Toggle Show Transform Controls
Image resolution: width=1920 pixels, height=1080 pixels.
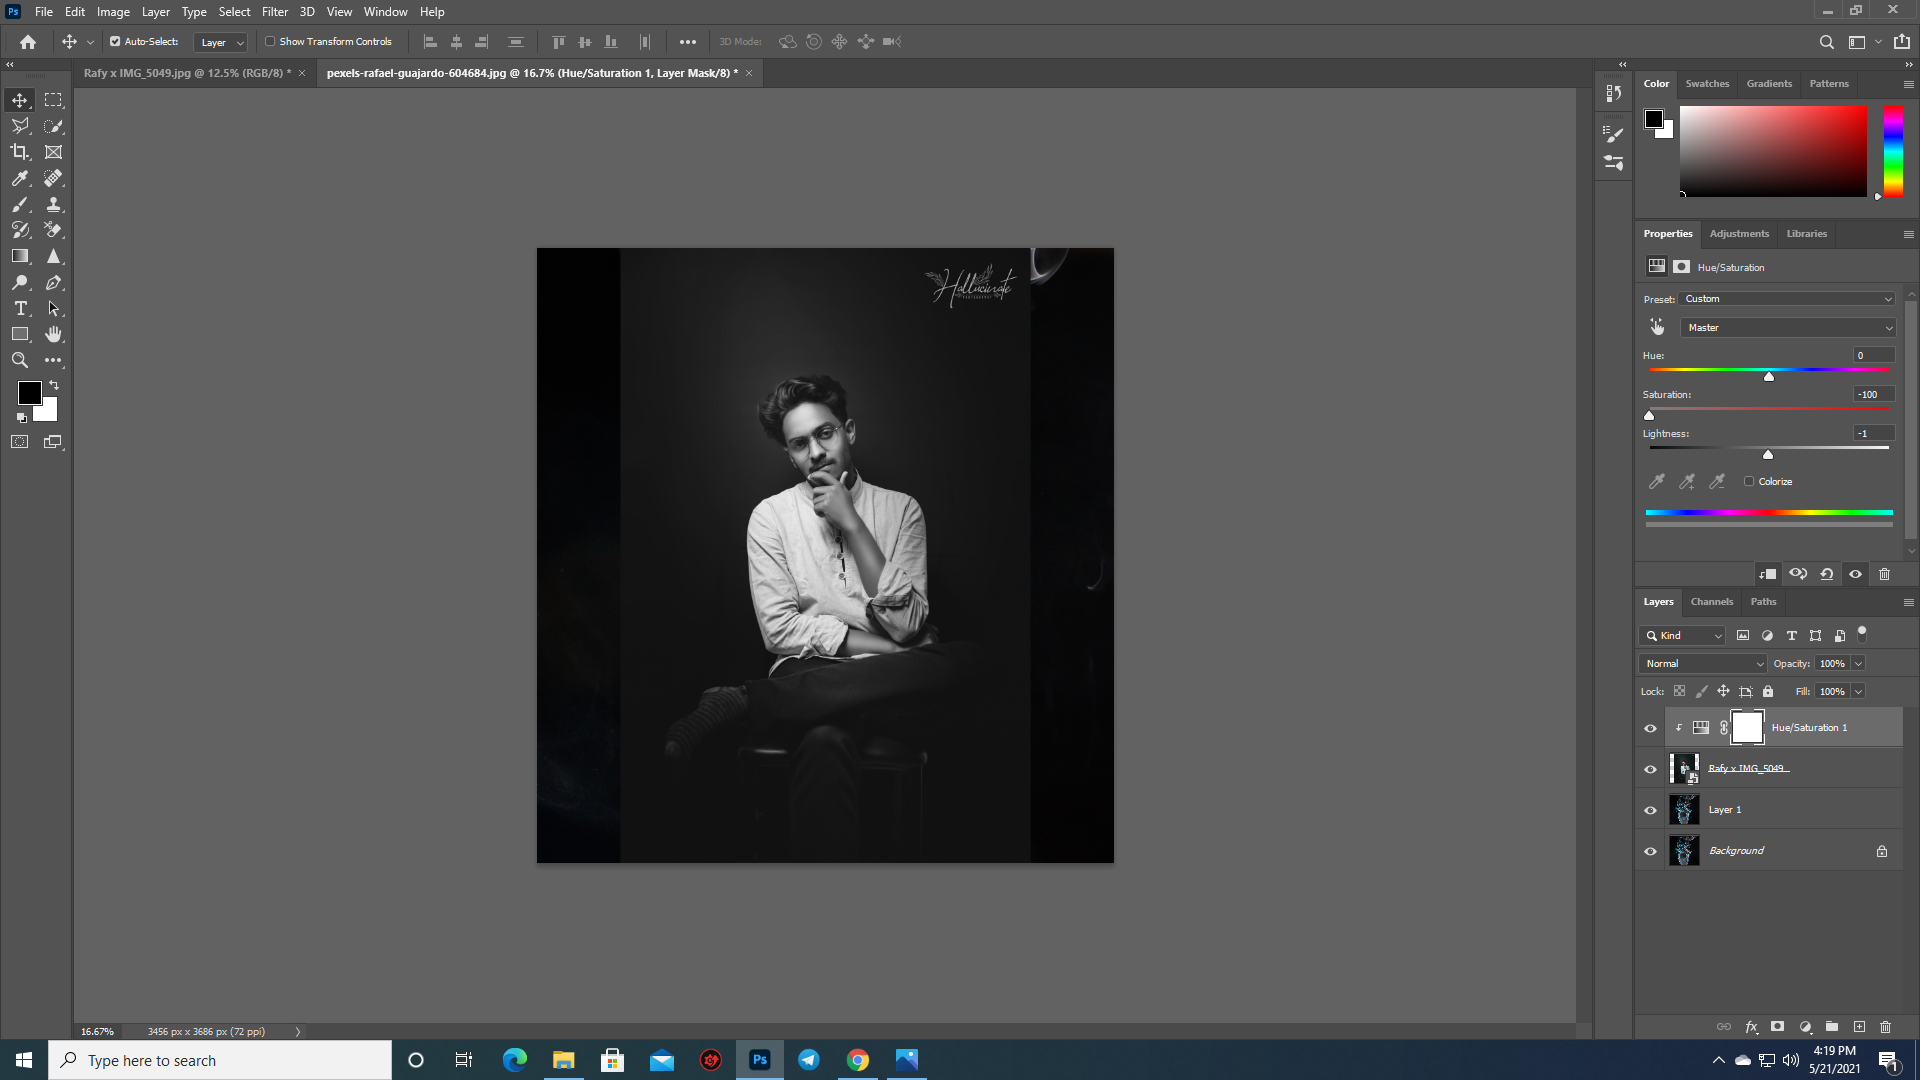(270, 41)
